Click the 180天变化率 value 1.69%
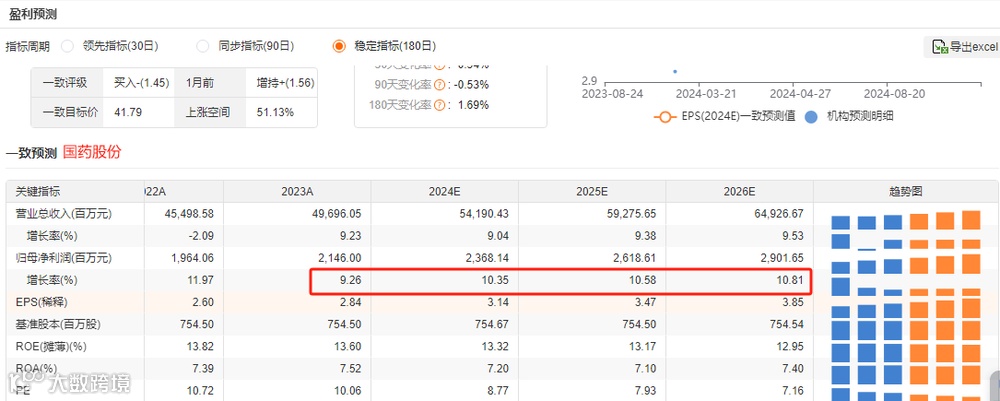 click(x=473, y=105)
